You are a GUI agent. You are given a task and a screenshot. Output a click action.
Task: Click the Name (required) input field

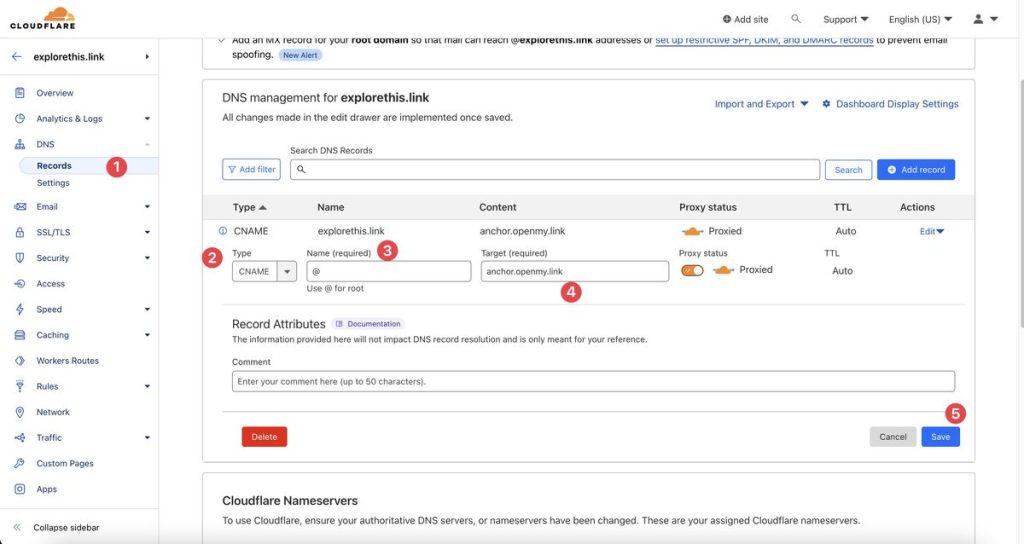coord(389,272)
